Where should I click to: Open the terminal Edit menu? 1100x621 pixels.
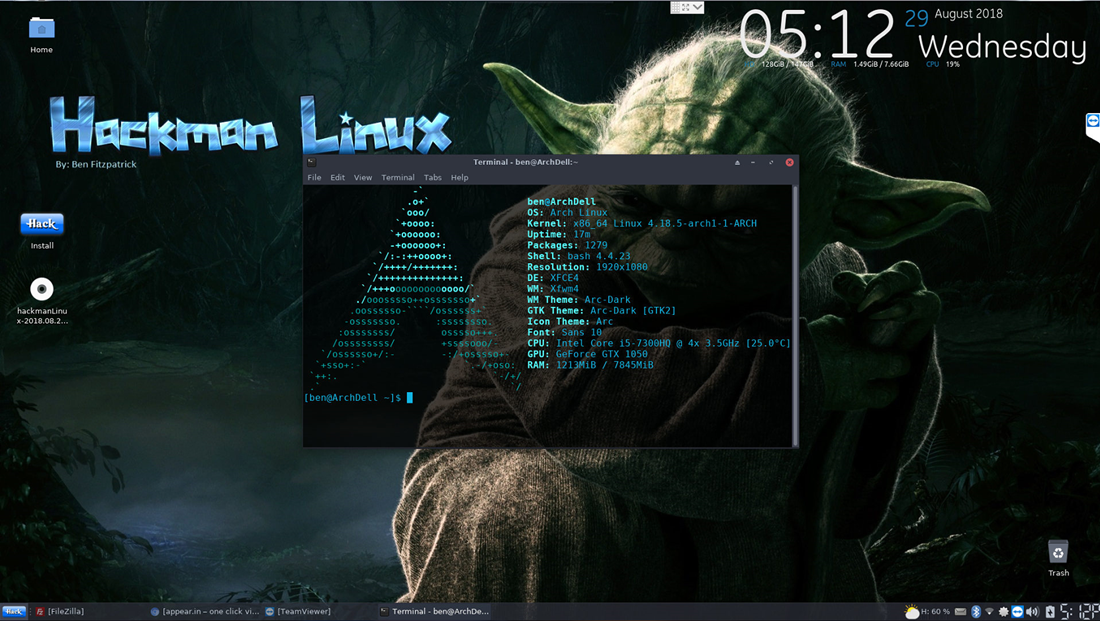point(337,178)
